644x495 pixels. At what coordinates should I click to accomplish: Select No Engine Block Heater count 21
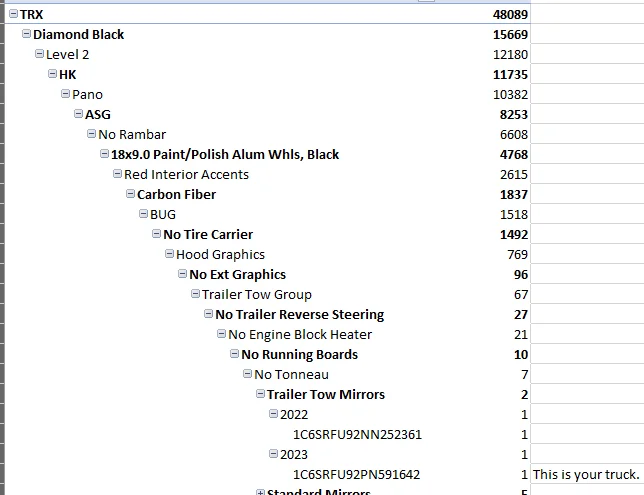click(x=521, y=334)
